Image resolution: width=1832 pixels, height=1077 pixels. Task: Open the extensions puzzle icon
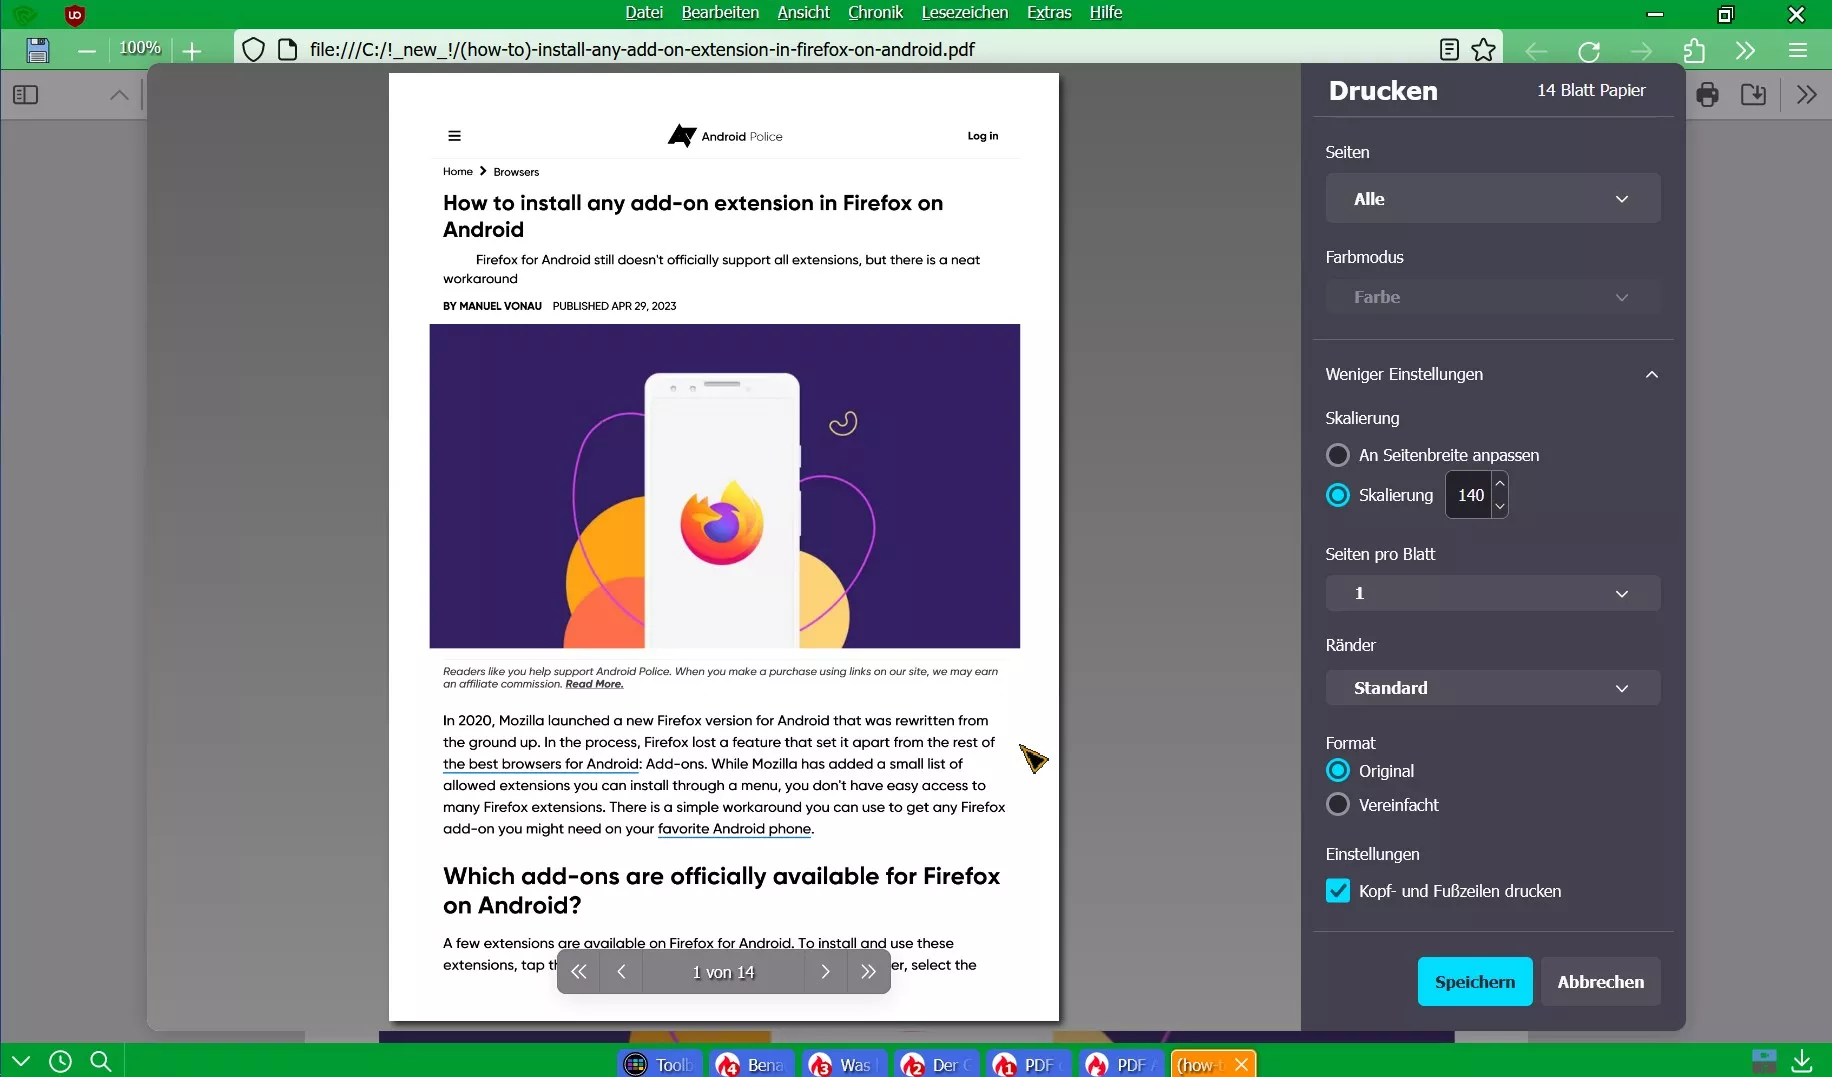click(x=1694, y=51)
